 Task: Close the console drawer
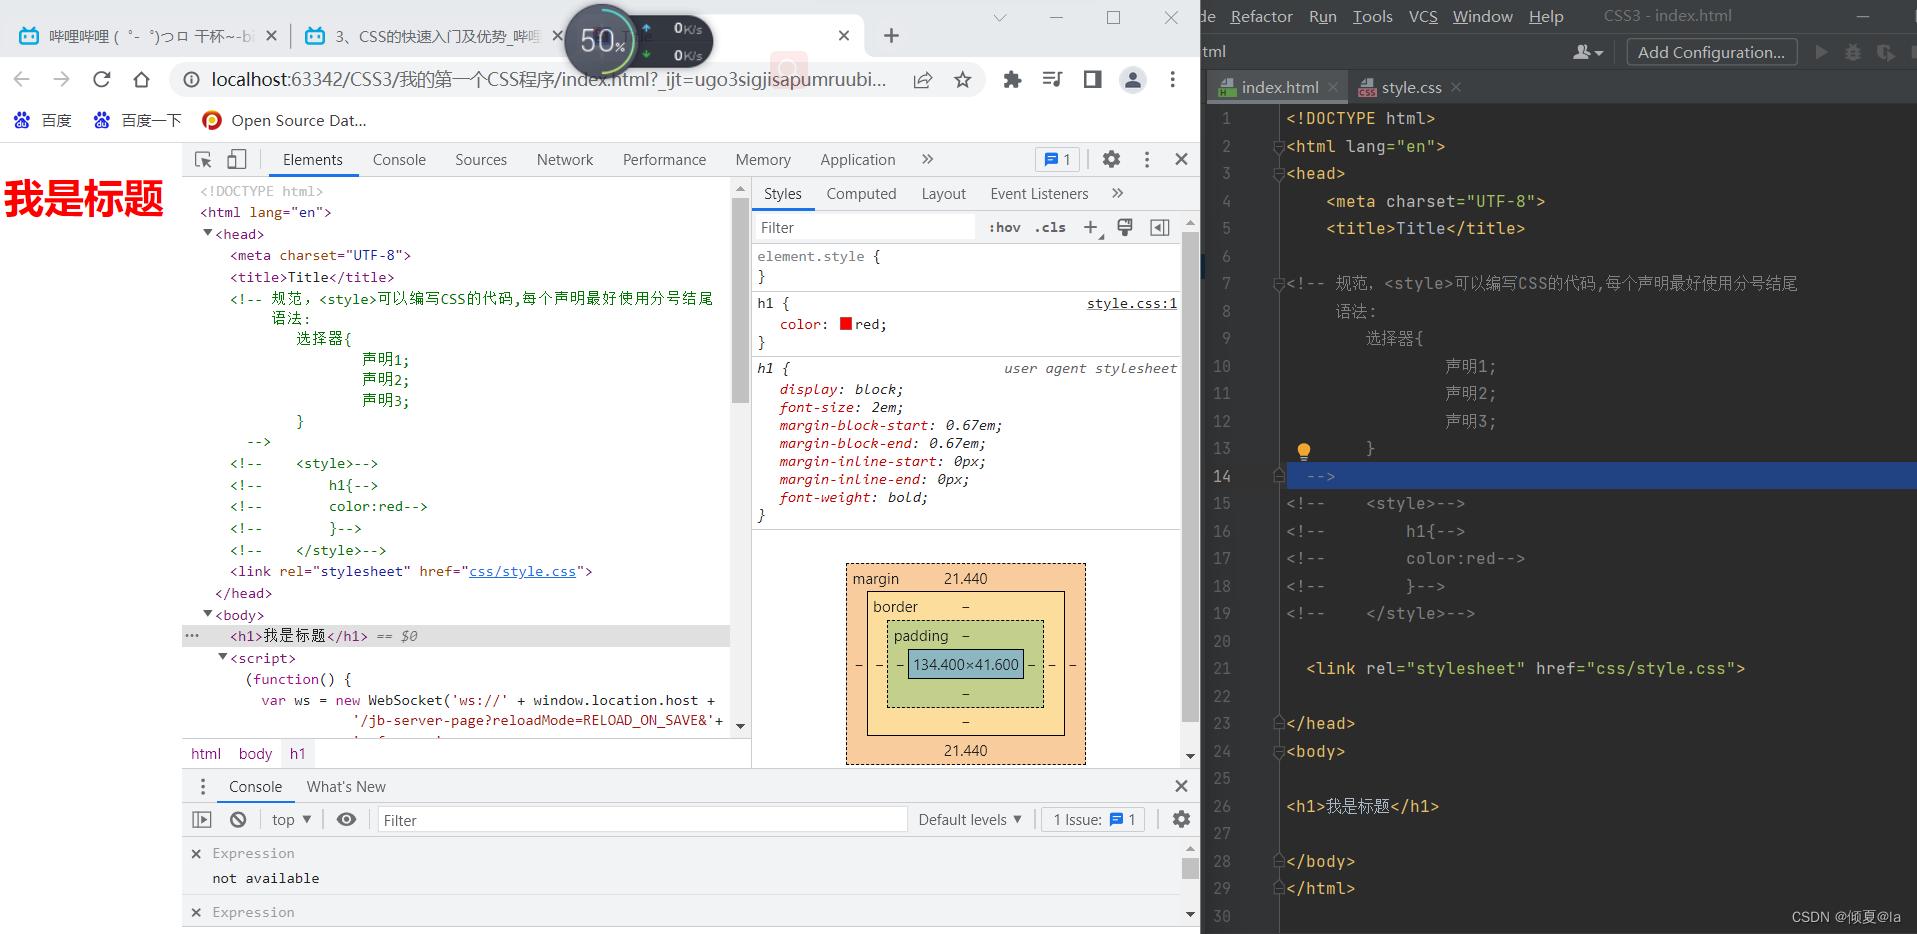click(1181, 786)
